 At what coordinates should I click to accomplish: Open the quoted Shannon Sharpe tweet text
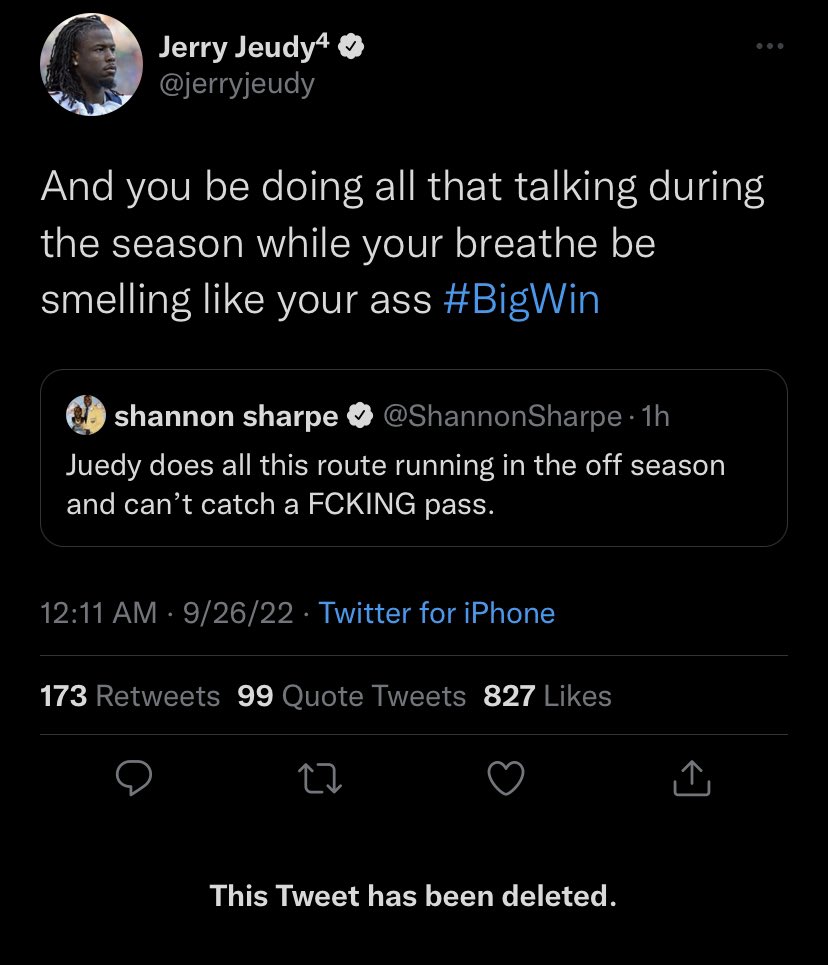click(x=395, y=484)
